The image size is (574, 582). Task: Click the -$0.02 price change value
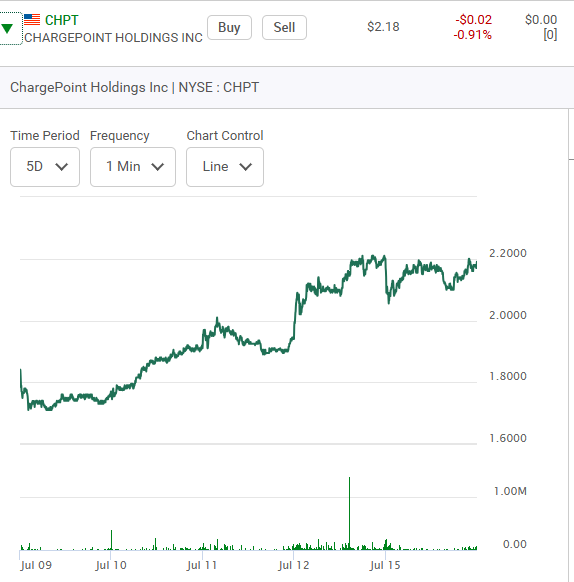click(x=473, y=20)
